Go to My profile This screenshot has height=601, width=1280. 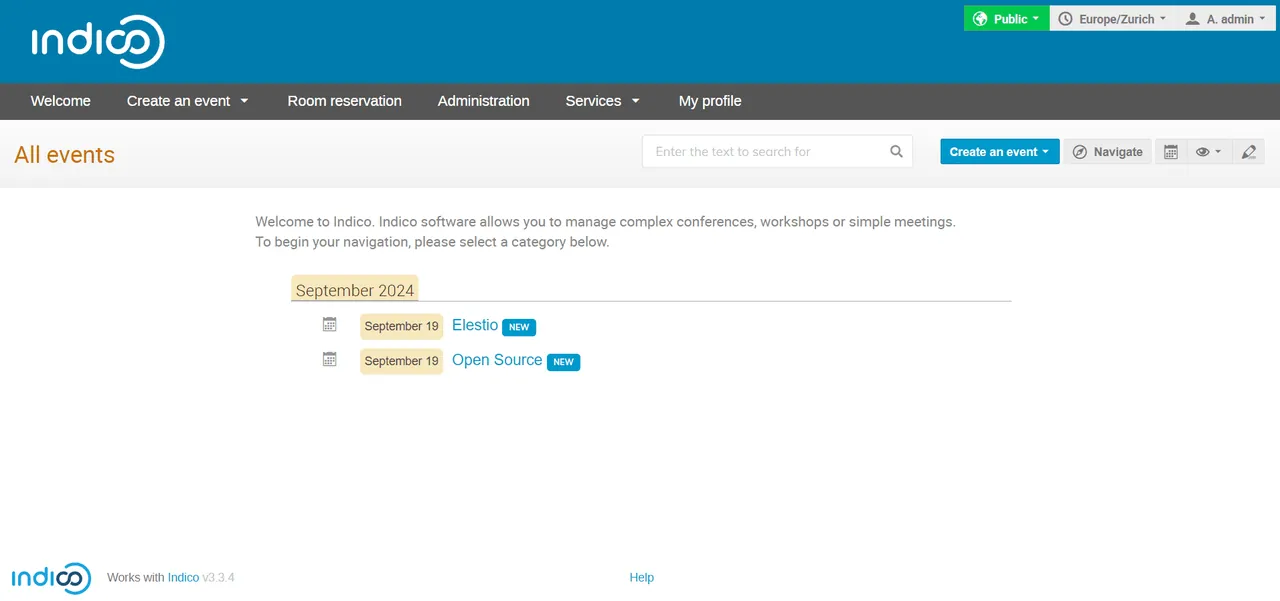(710, 101)
